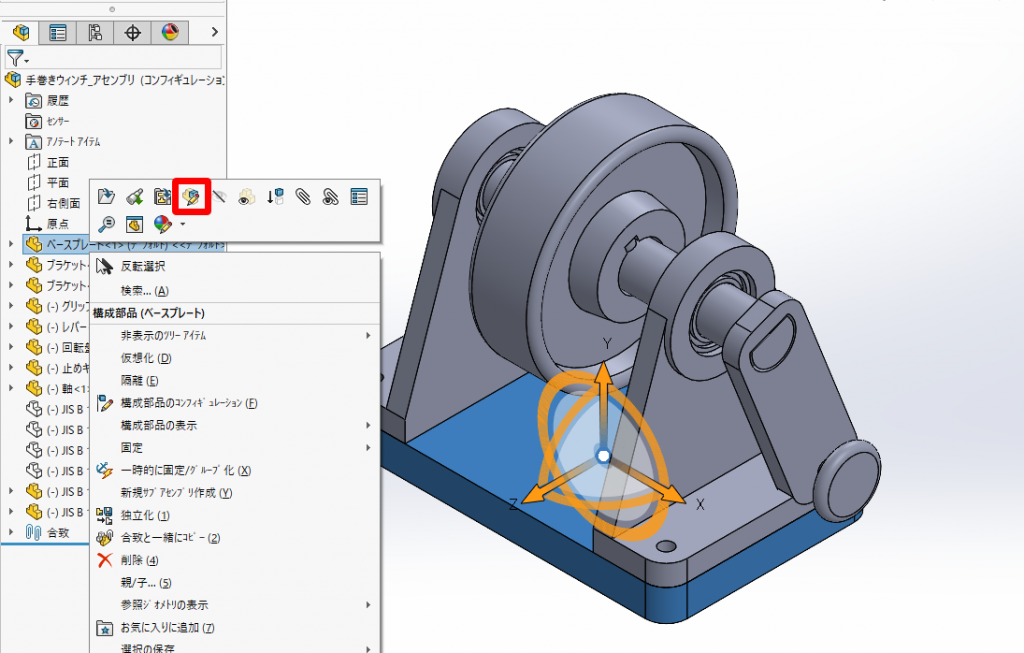Expand the 履歴 (History) tree node
Screen dimensions: 1024x653
point(12,100)
